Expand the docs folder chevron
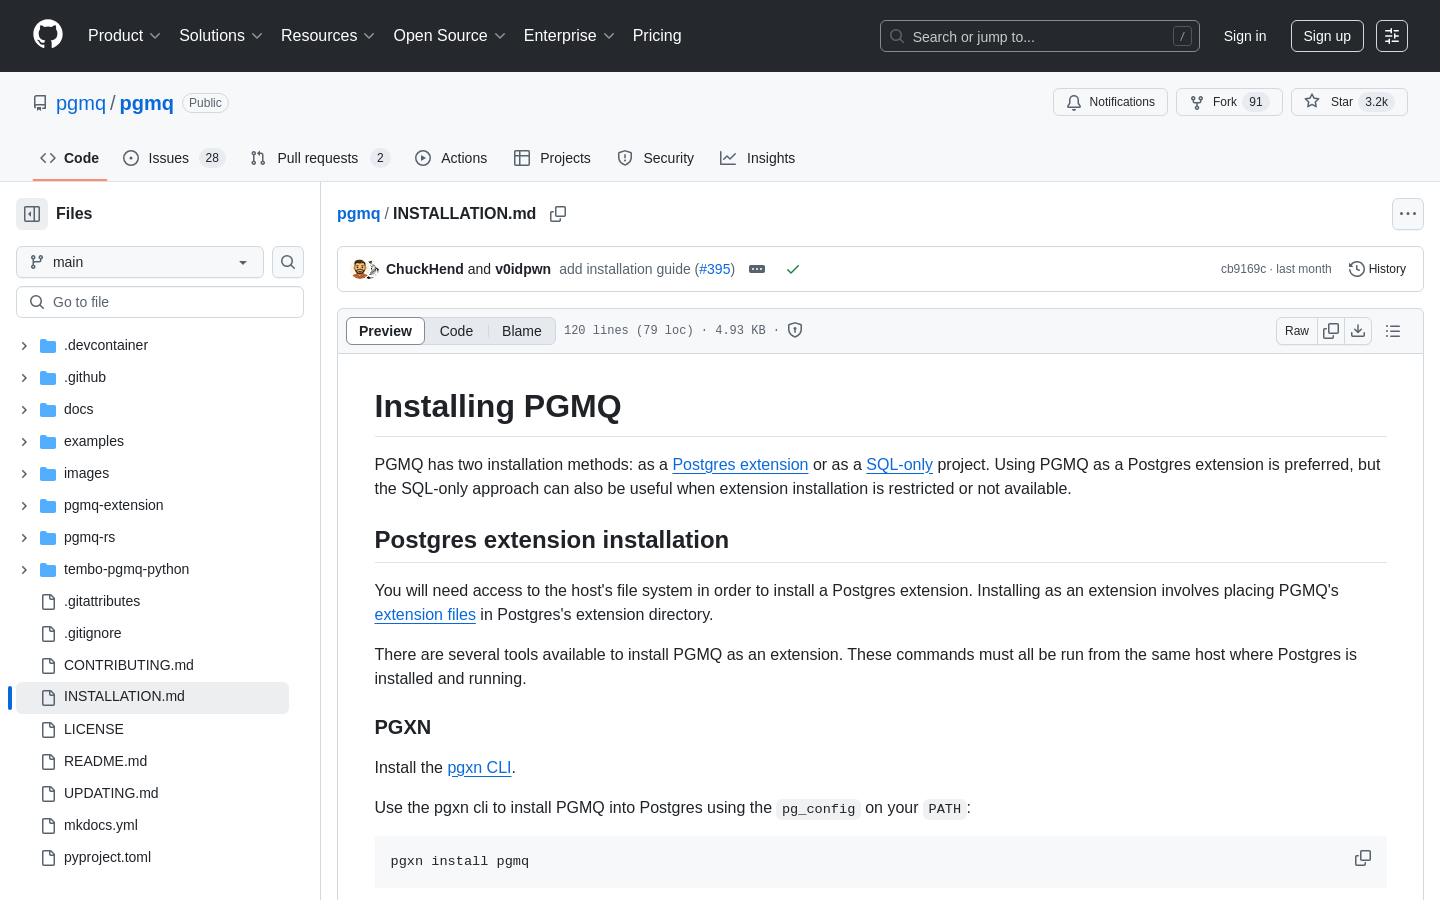Screen dimensions: 1440x900 click(x=24, y=409)
